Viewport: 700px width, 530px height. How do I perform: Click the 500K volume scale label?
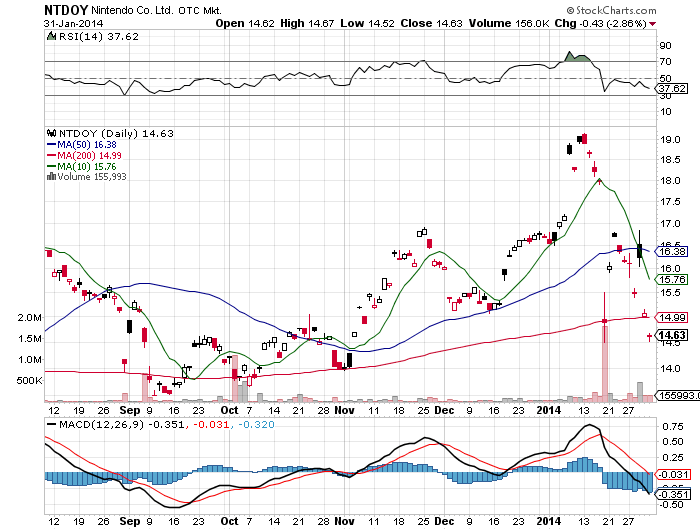(29, 380)
